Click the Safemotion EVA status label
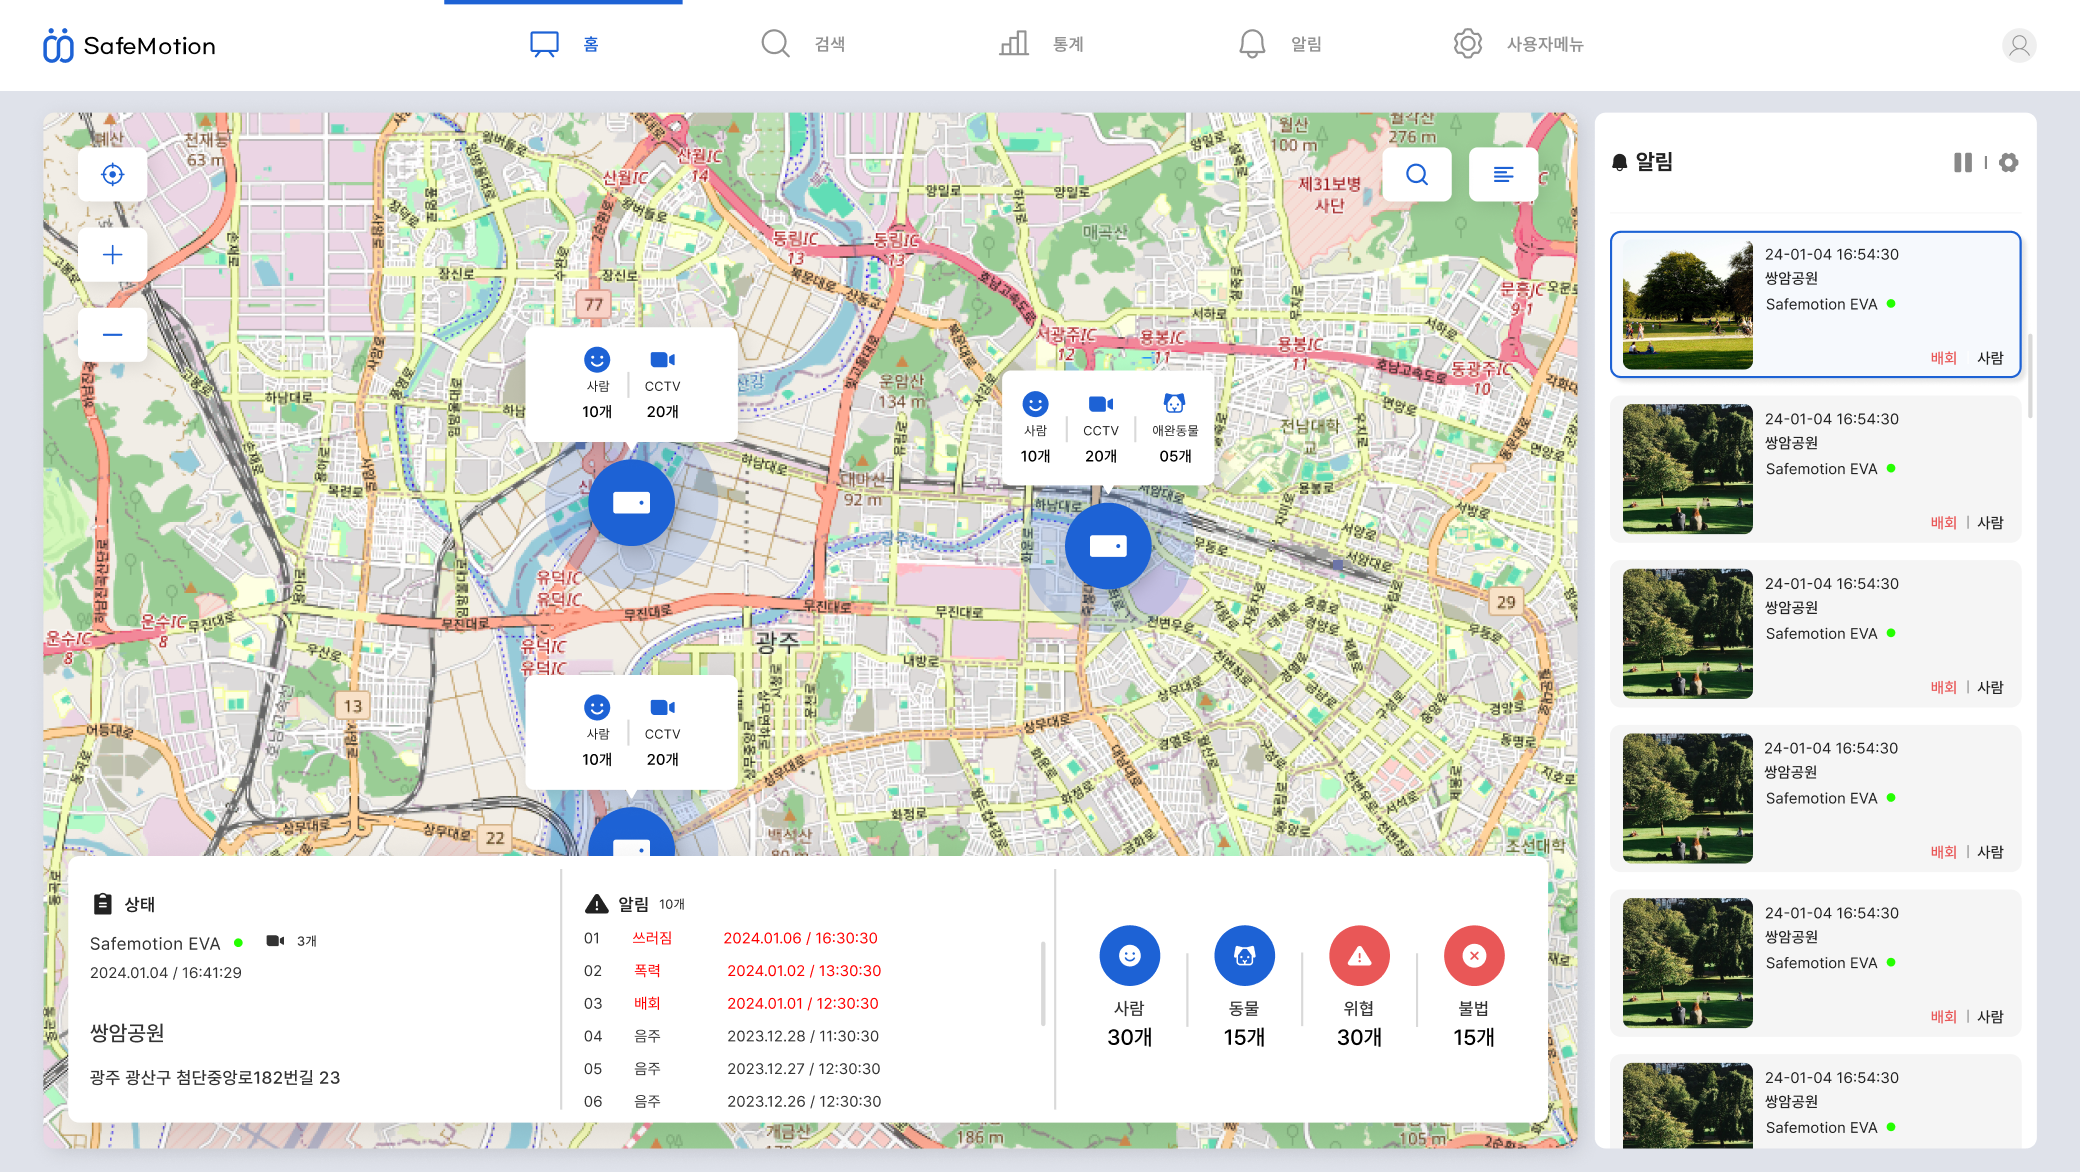This screenshot has width=2080, height=1172. 155,944
